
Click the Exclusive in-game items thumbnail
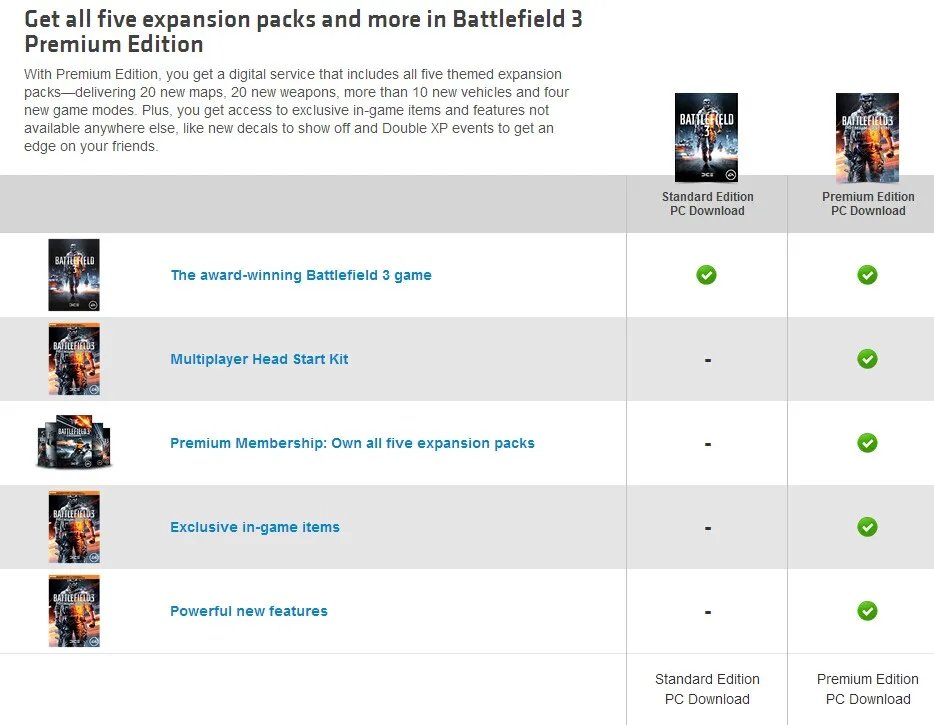coord(74,527)
